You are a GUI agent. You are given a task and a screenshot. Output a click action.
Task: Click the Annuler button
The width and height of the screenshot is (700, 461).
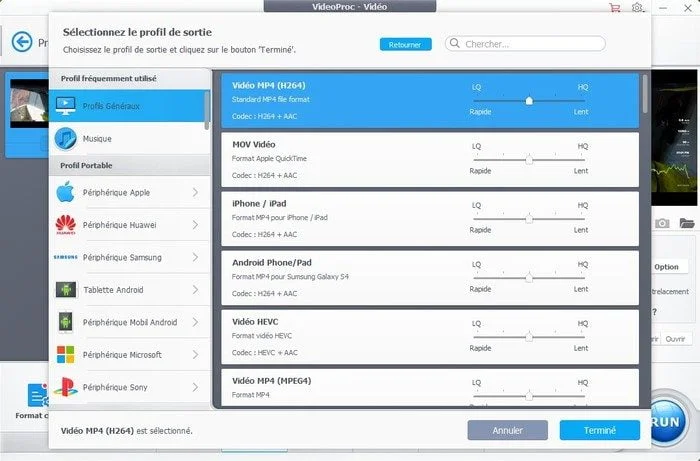coord(508,430)
